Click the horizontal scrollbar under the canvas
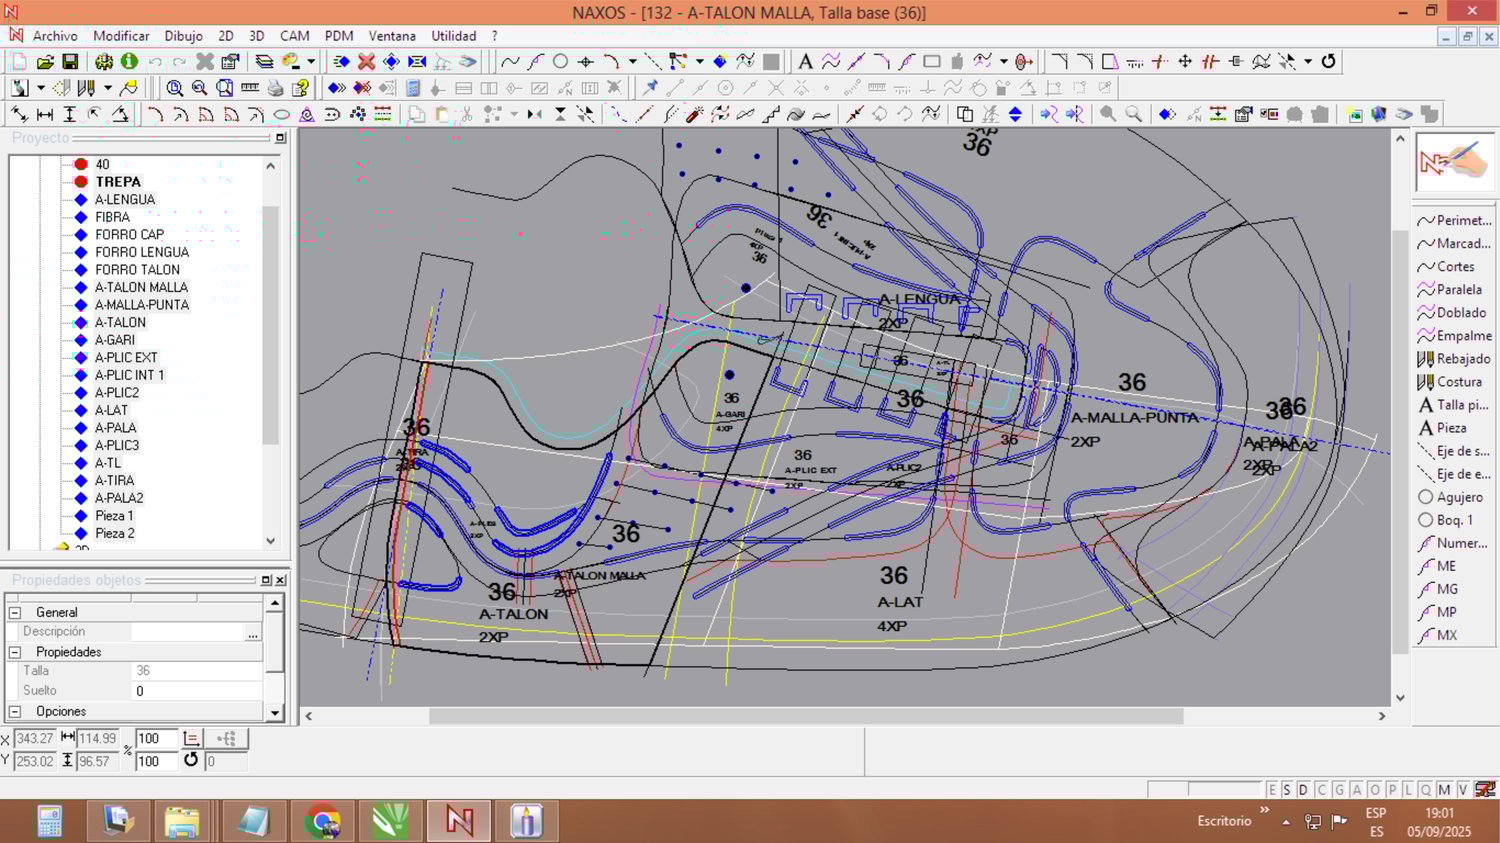1500x843 pixels. coord(805,716)
